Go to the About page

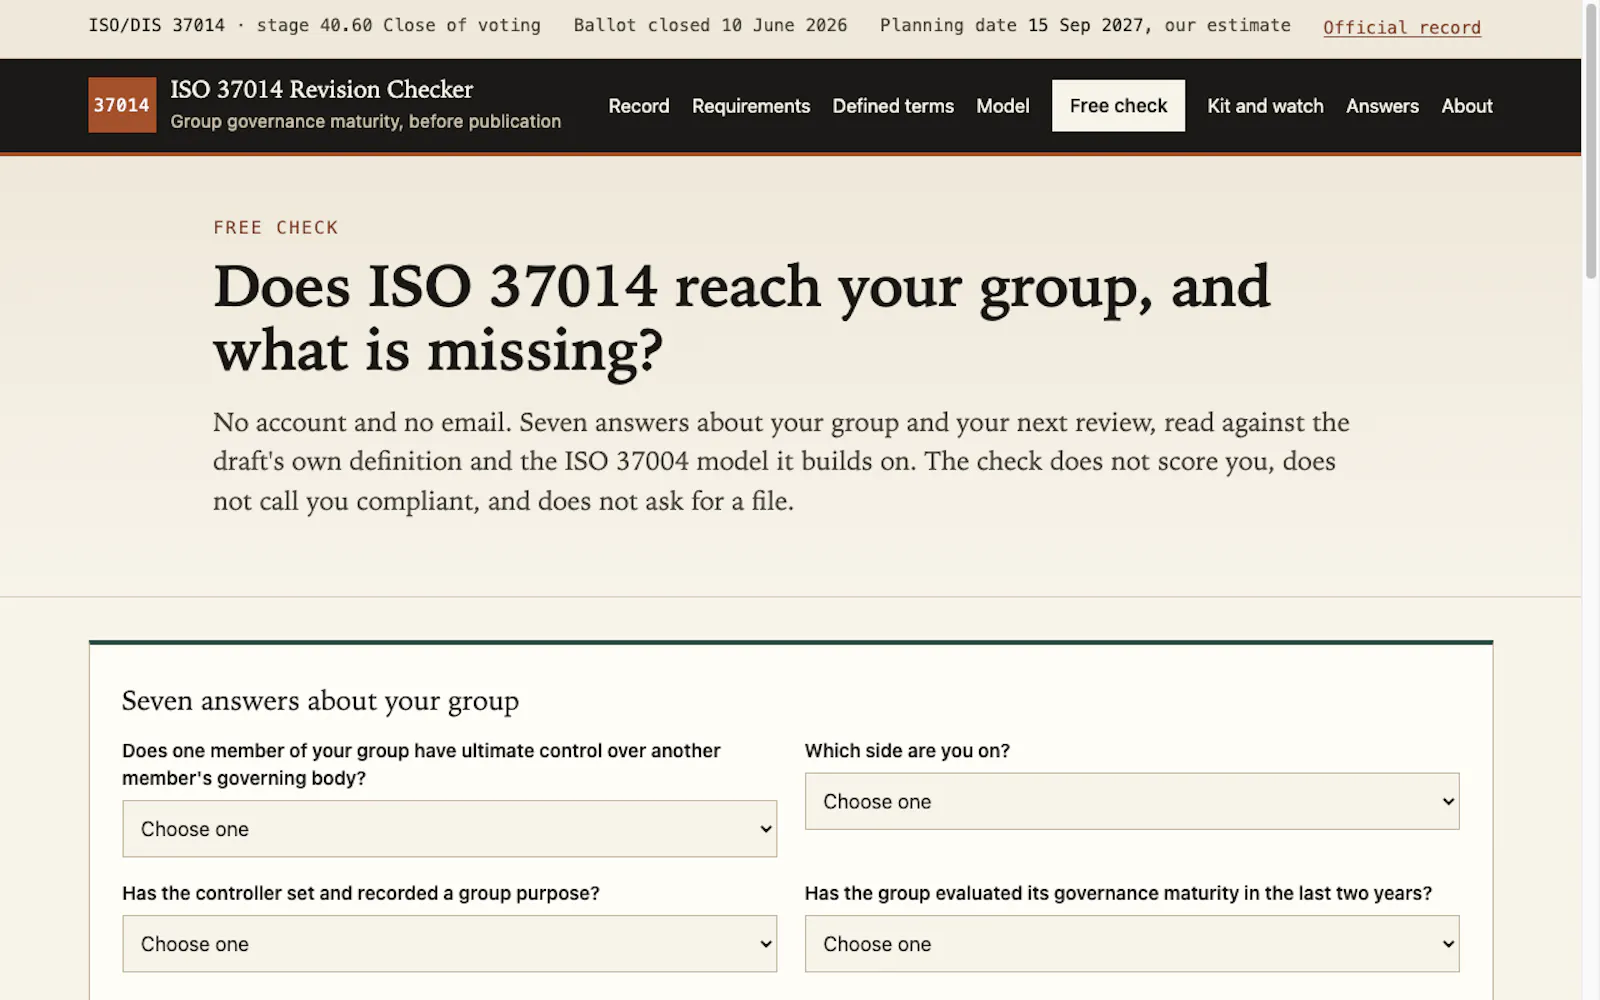[x=1466, y=106]
